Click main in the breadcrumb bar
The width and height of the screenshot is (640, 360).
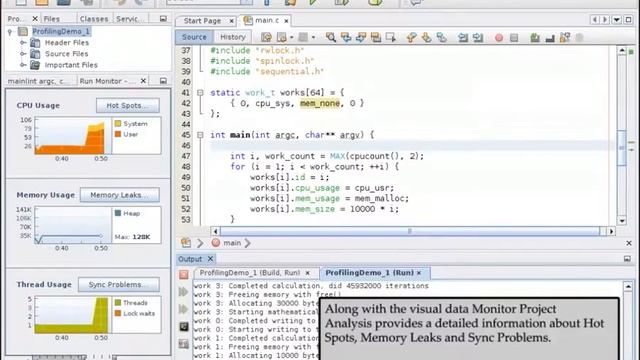tap(232, 243)
